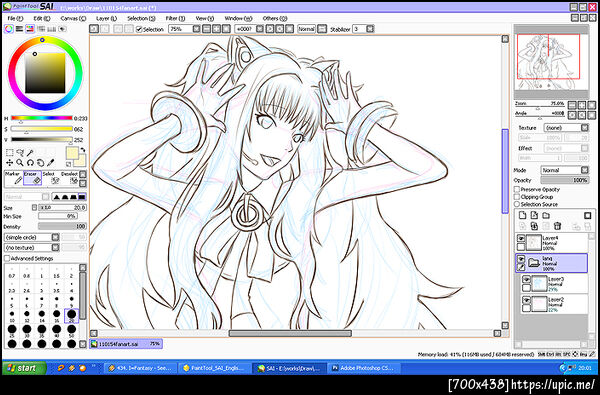The height and width of the screenshot is (395, 600).
Task: Open the Edit menu
Action: (42, 18)
